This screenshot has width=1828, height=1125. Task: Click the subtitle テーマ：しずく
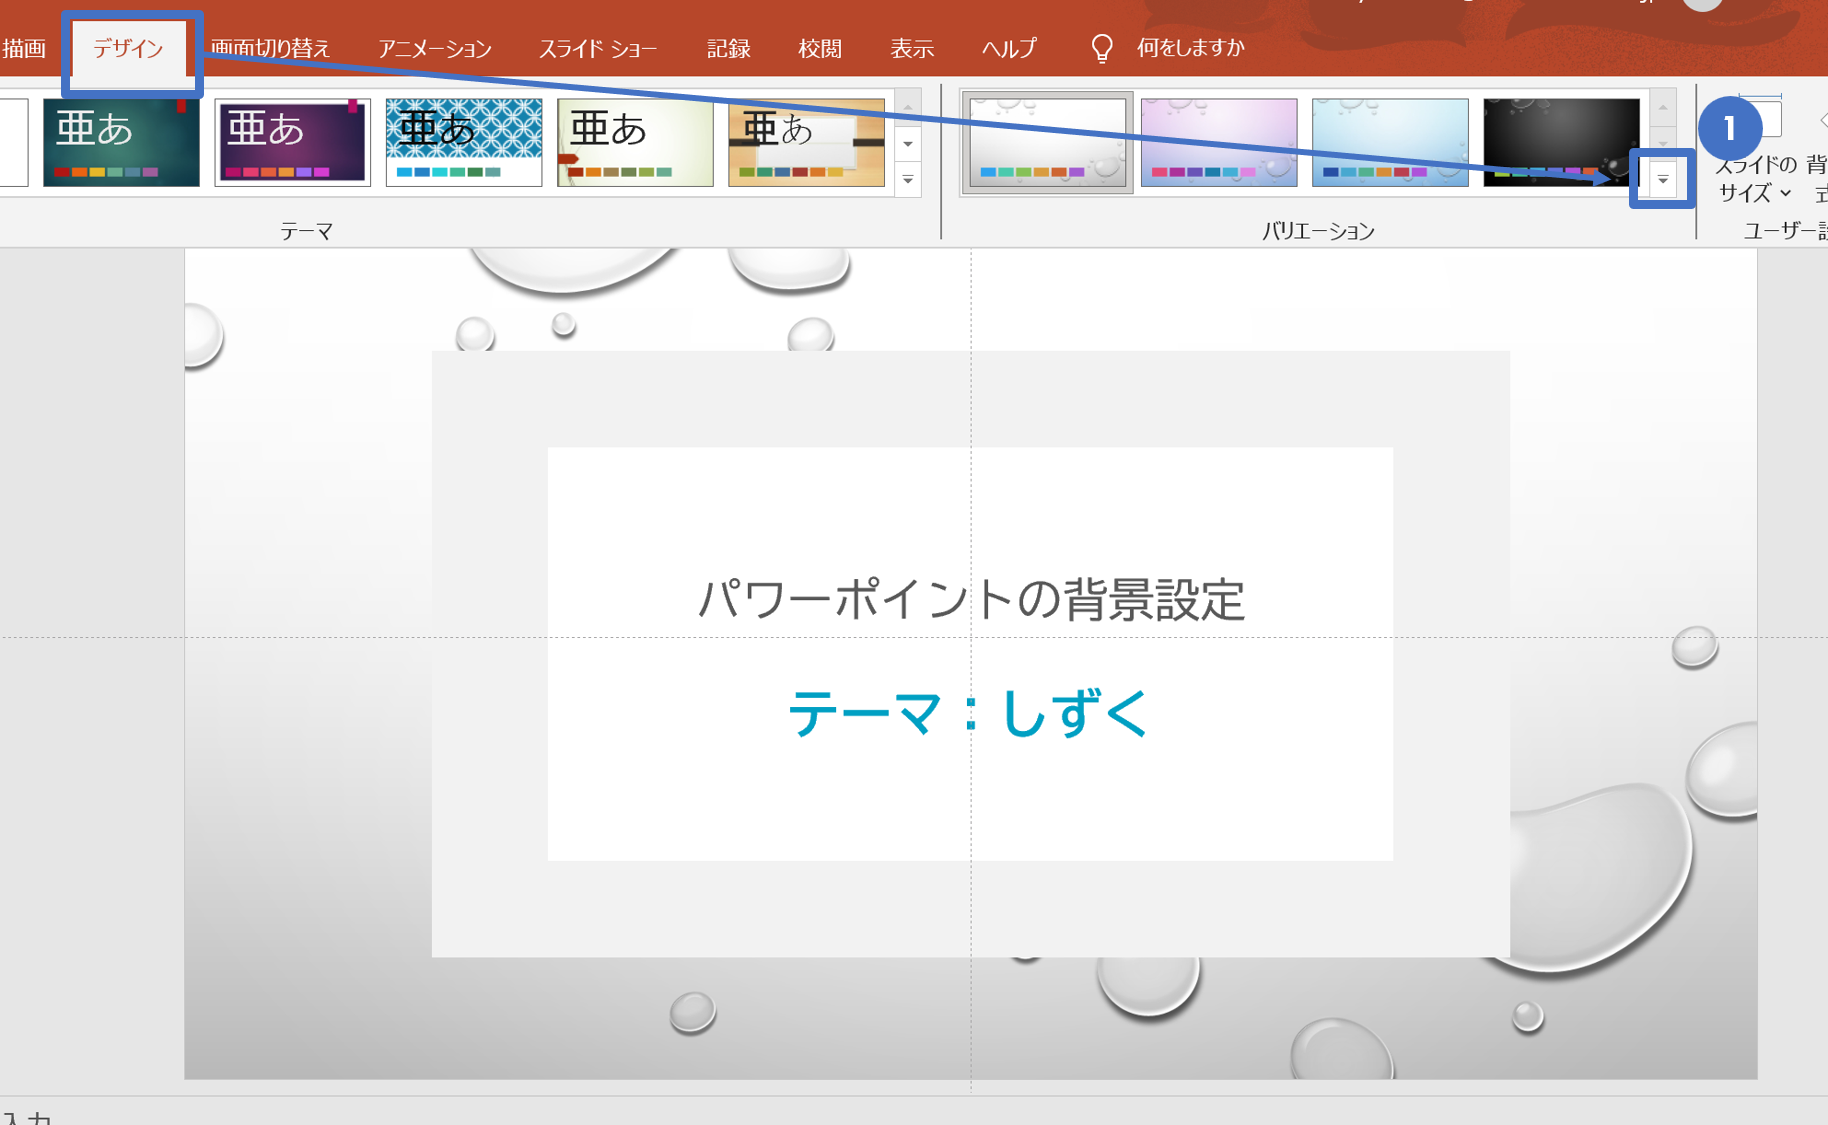[x=970, y=714]
